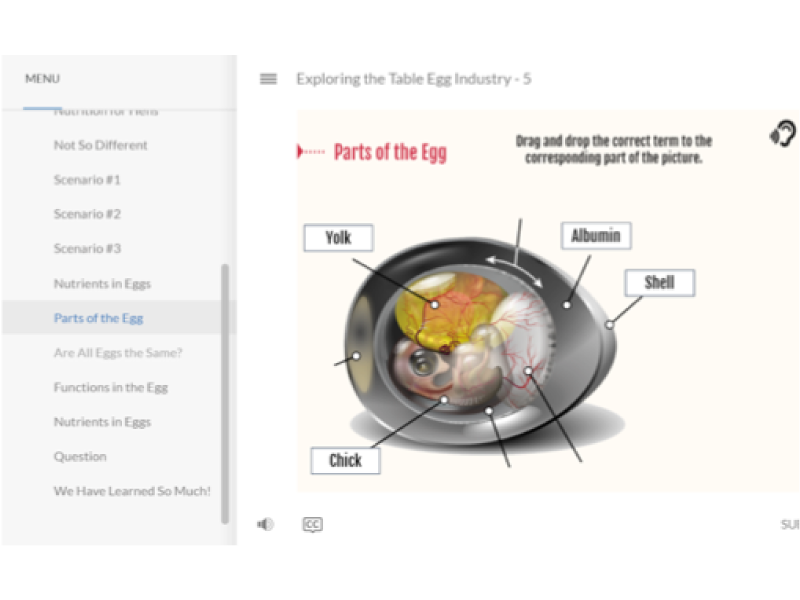
Task: Select the Chick term box
Action: point(345,461)
